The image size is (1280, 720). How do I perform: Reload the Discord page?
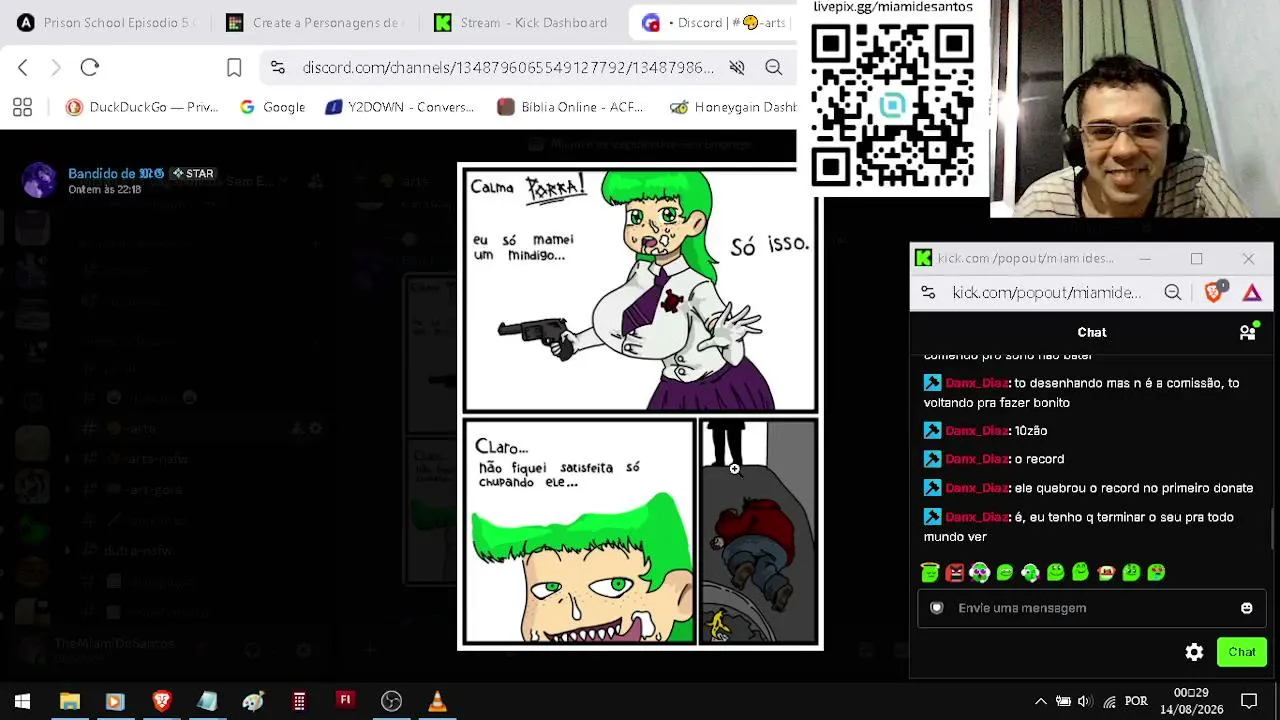coord(90,67)
